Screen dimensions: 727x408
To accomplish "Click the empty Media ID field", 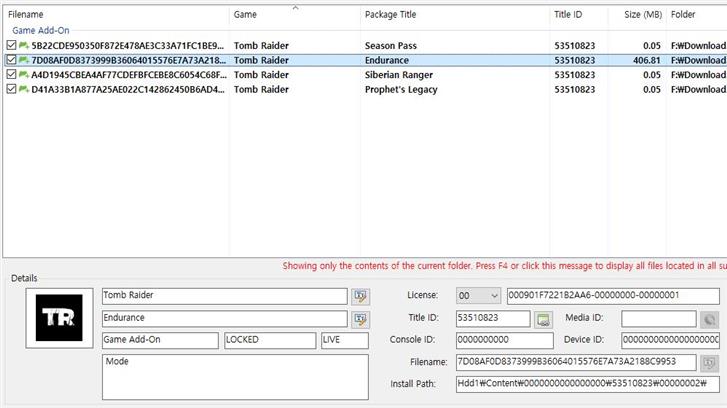I will tap(658, 319).
